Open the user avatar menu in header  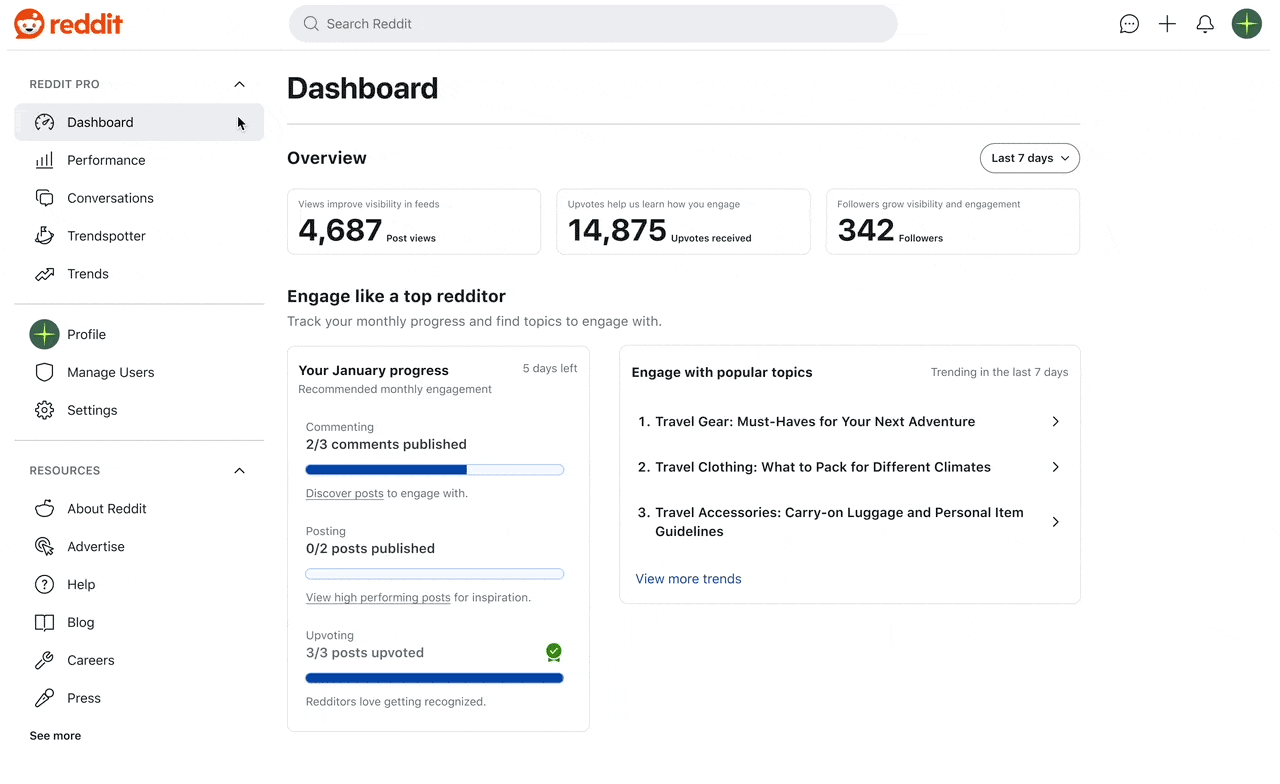click(1246, 24)
